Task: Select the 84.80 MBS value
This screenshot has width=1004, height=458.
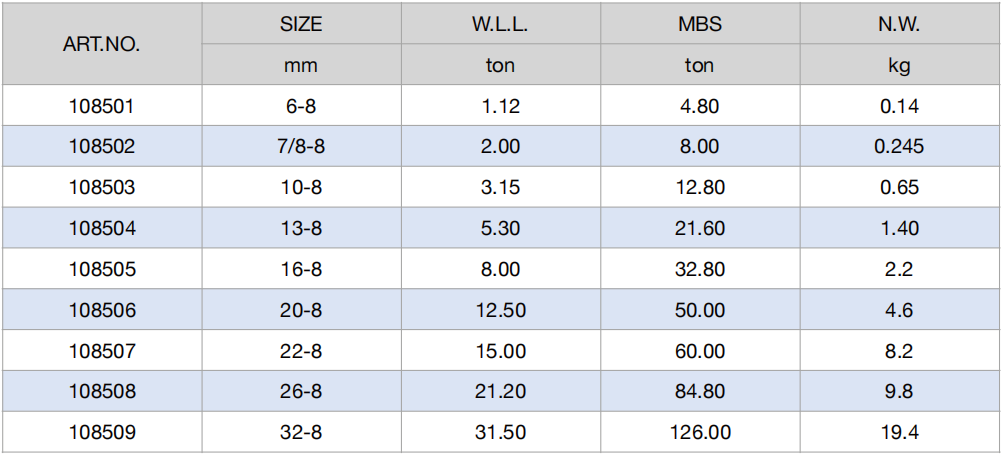Action: pos(700,391)
